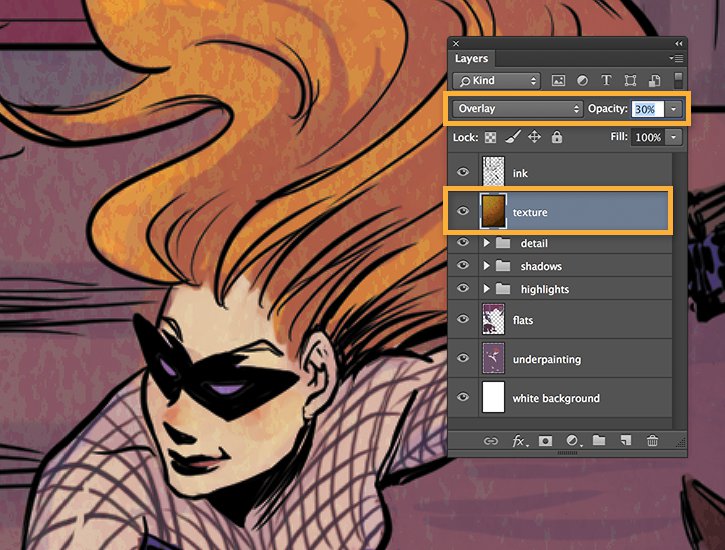The height and width of the screenshot is (550, 725).
Task: Create a new adjustment layer
Action: click(x=573, y=440)
